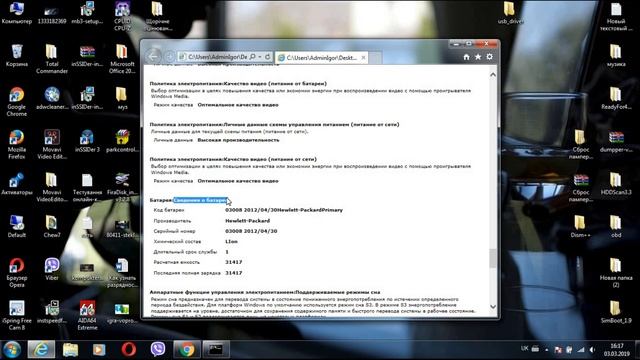
Task: Click the serial number '03008 2012/04/30'
Action: click(251, 231)
